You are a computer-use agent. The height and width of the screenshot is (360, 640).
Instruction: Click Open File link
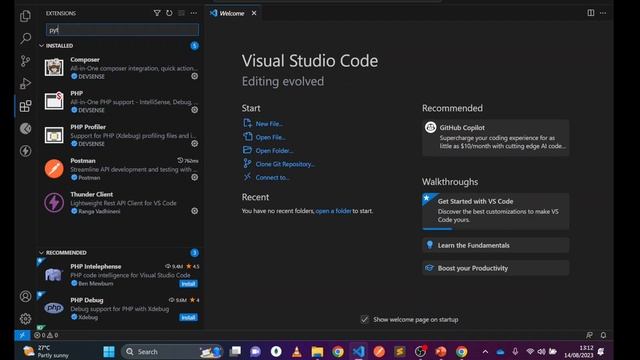coord(270,137)
